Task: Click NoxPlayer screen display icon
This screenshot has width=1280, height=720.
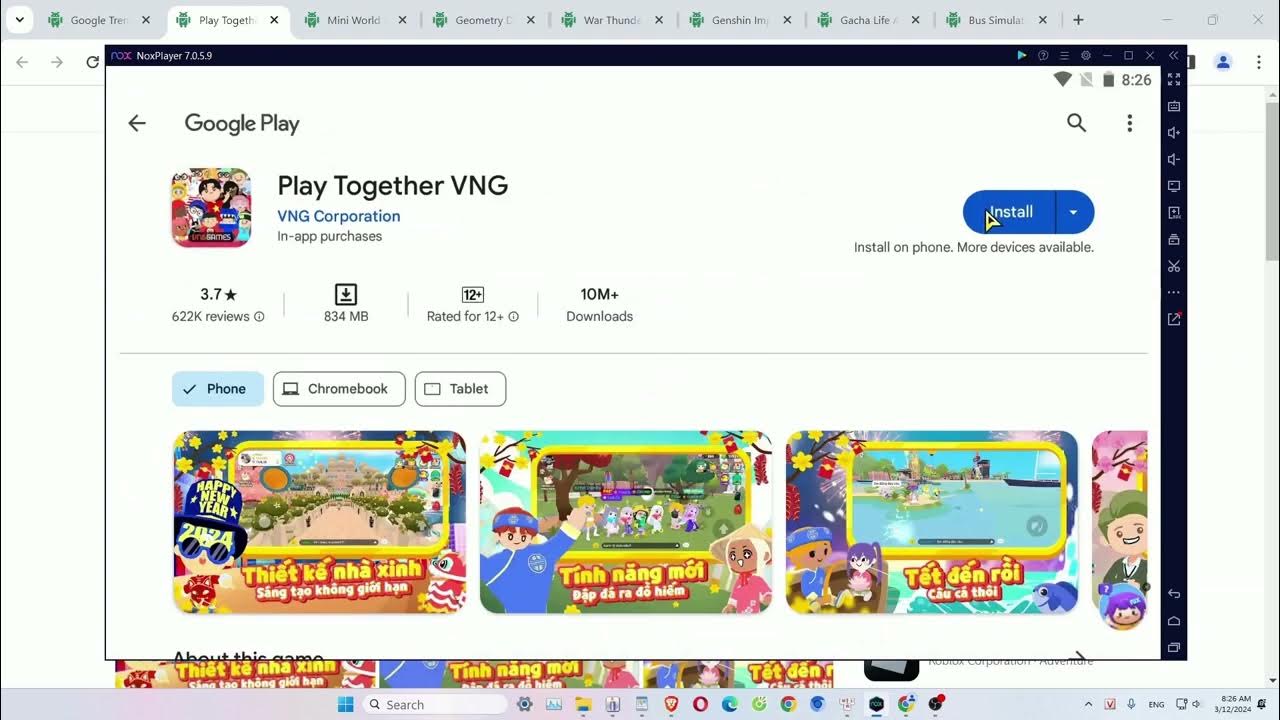Action: 1174,186
